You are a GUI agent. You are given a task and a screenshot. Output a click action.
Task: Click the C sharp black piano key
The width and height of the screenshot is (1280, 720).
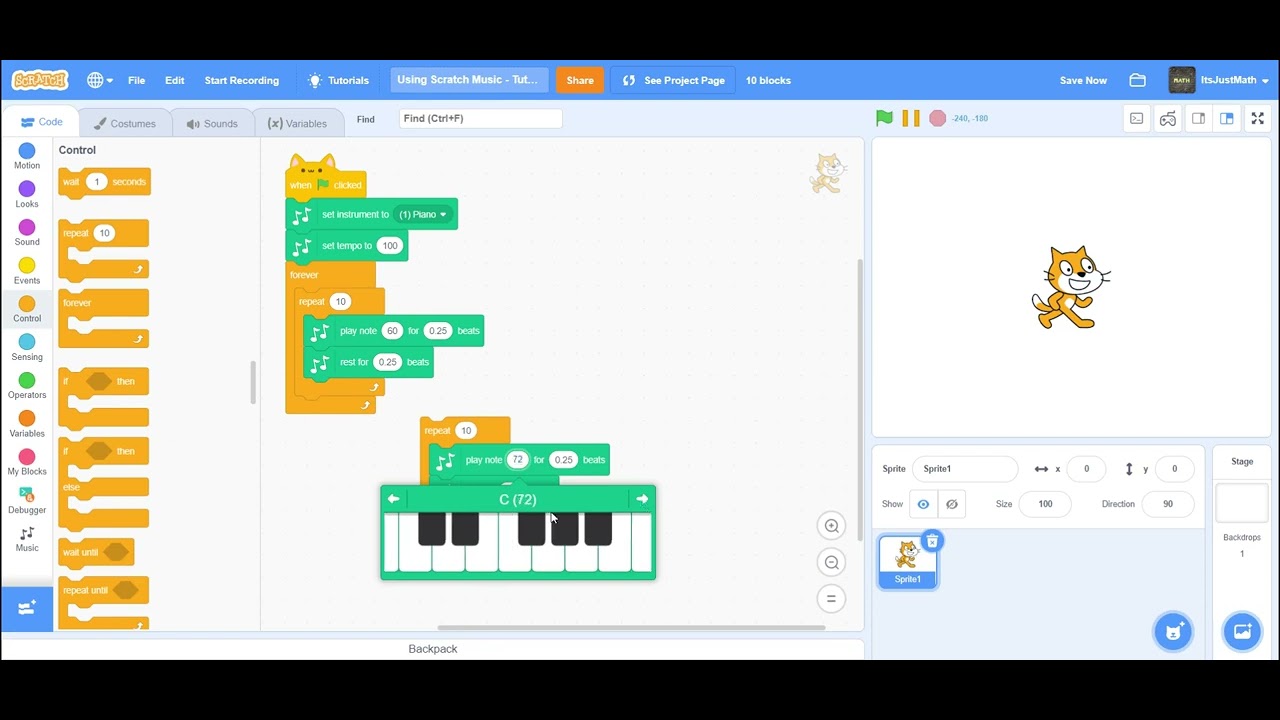tap(432, 529)
